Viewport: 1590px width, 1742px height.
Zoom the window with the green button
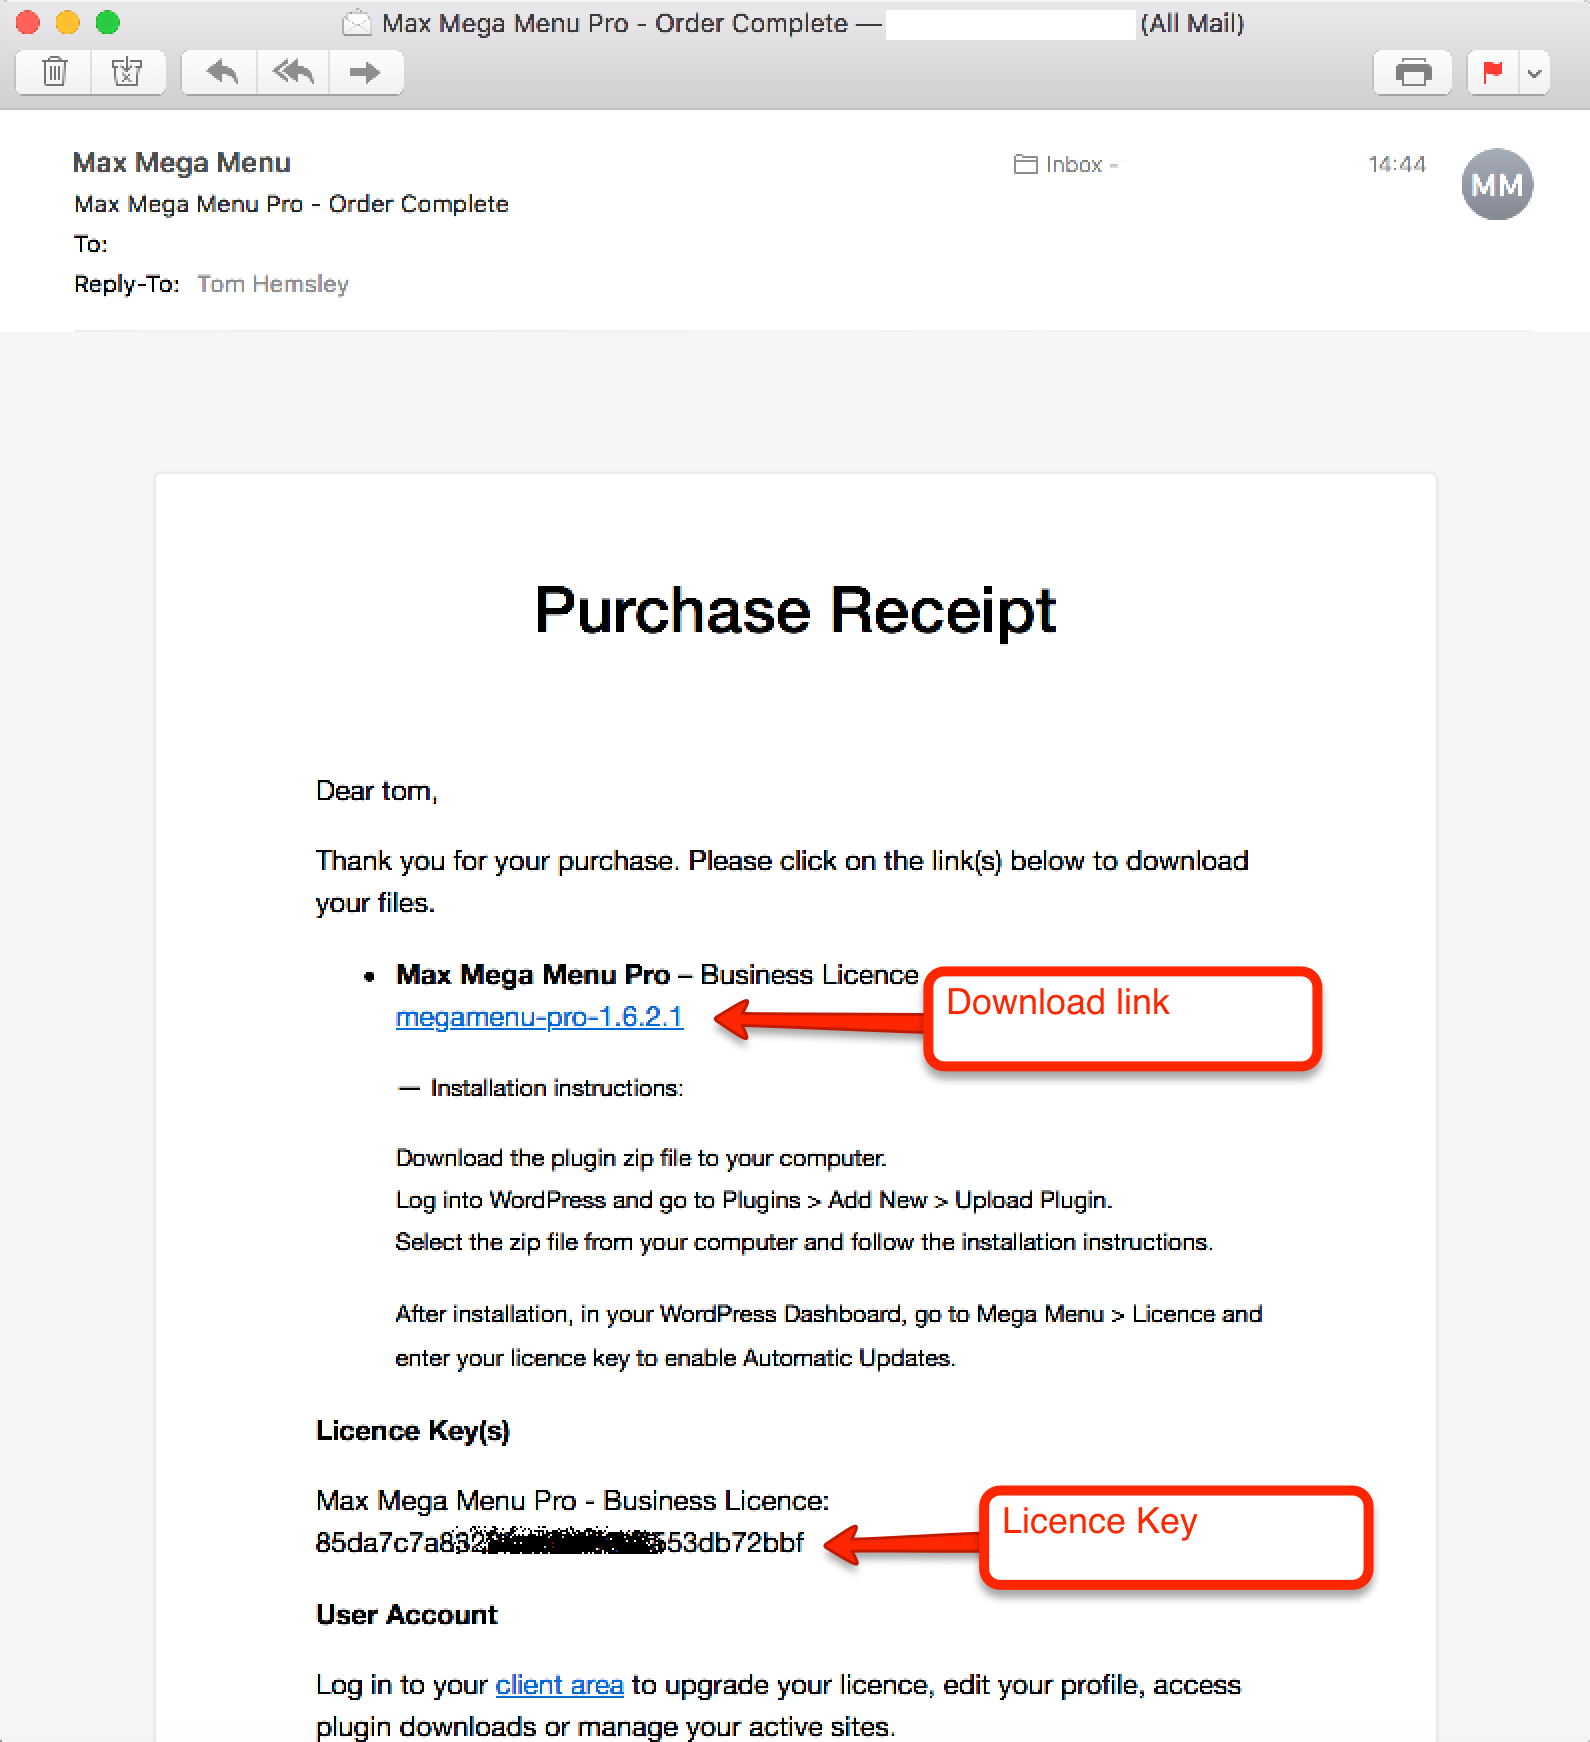pyautogui.click(x=108, y=22)
